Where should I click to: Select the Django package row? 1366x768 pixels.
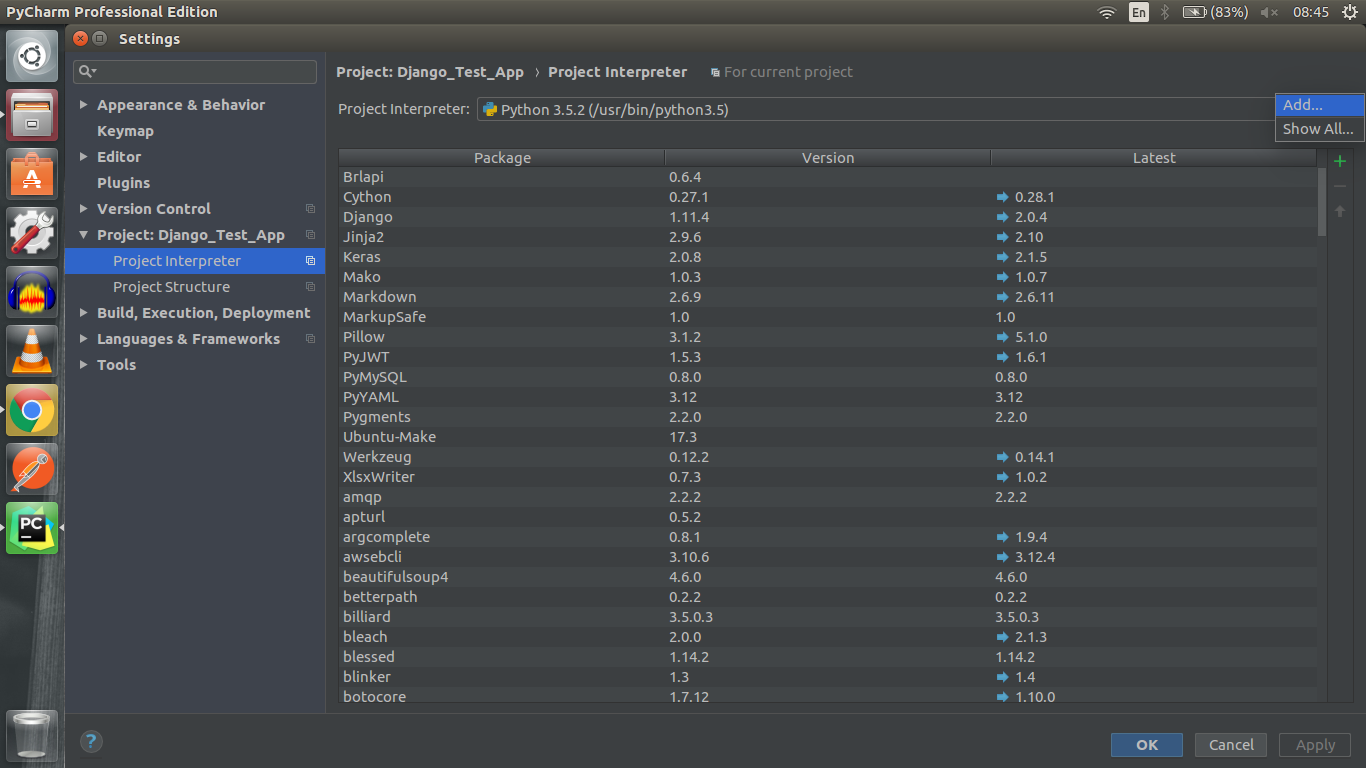coord(828,217)
